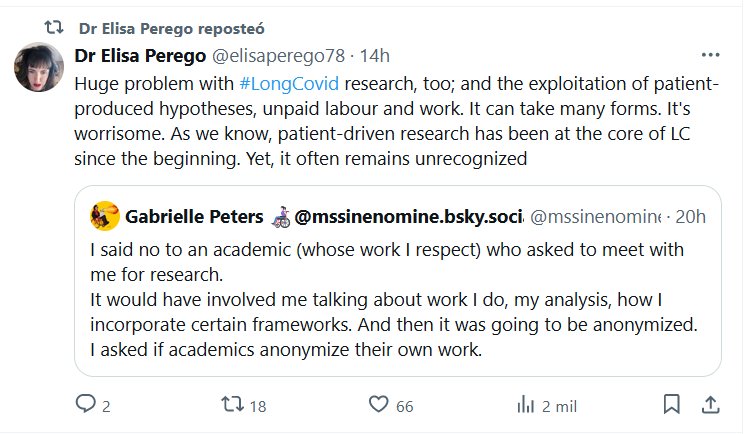Open the view analytics bar chart icon
The image size is (748, 434).
(x=524, y=405)
